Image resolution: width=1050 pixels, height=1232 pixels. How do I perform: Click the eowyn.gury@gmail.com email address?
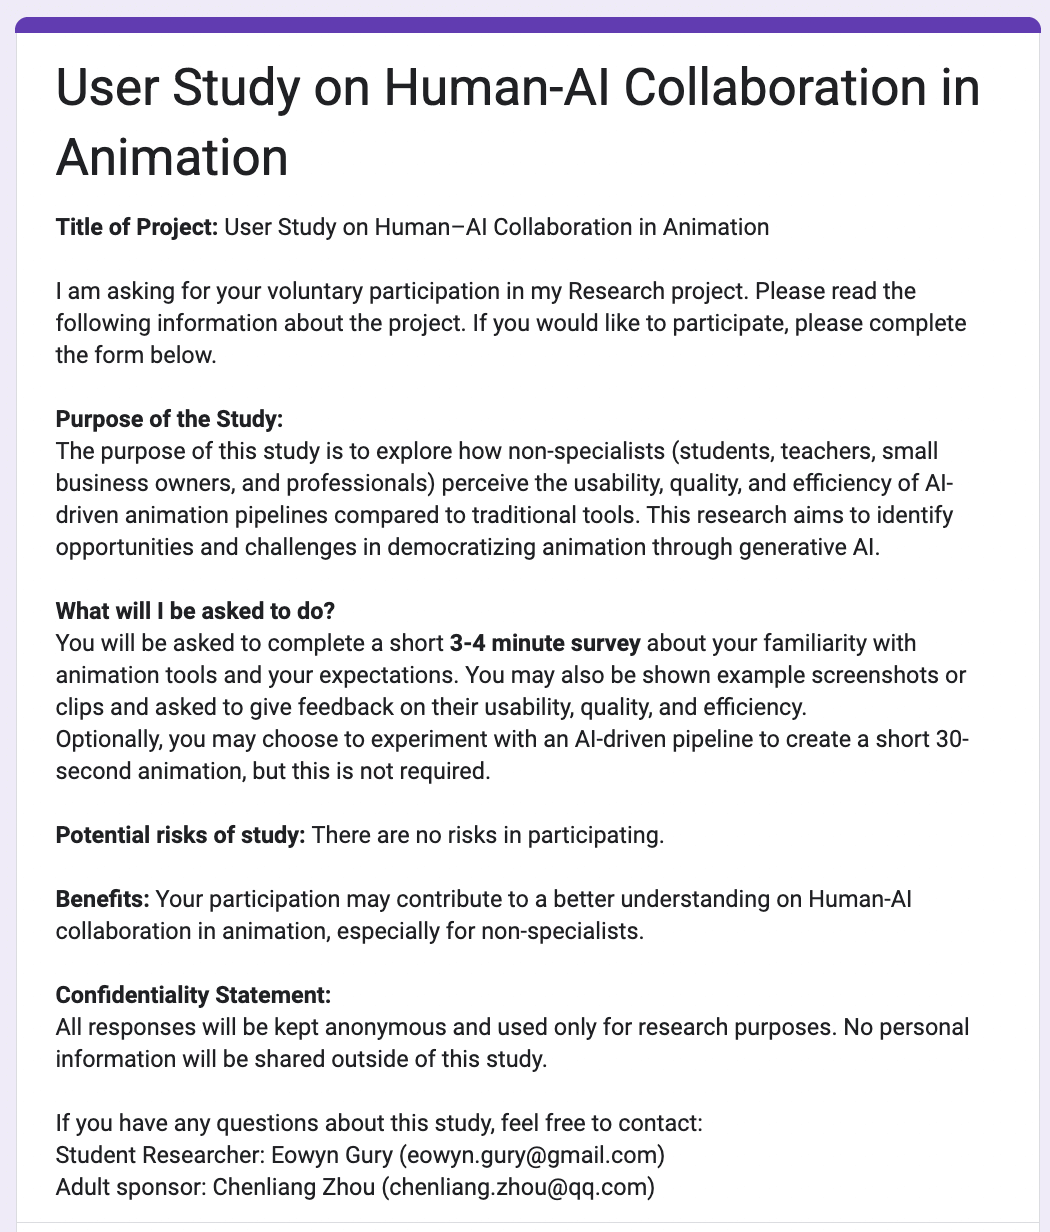(531, 1156)
